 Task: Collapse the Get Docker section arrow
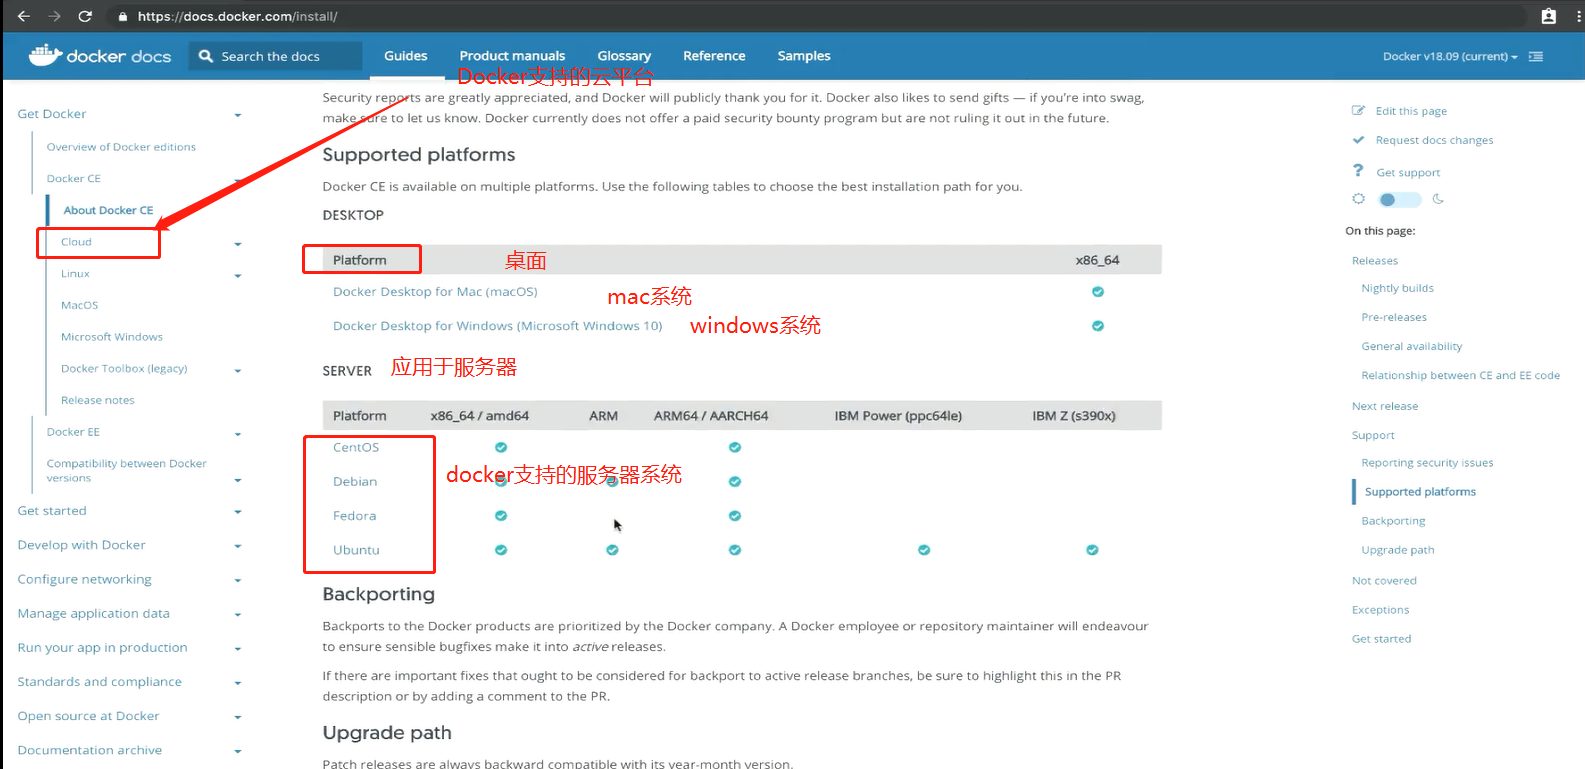(238, 115)
